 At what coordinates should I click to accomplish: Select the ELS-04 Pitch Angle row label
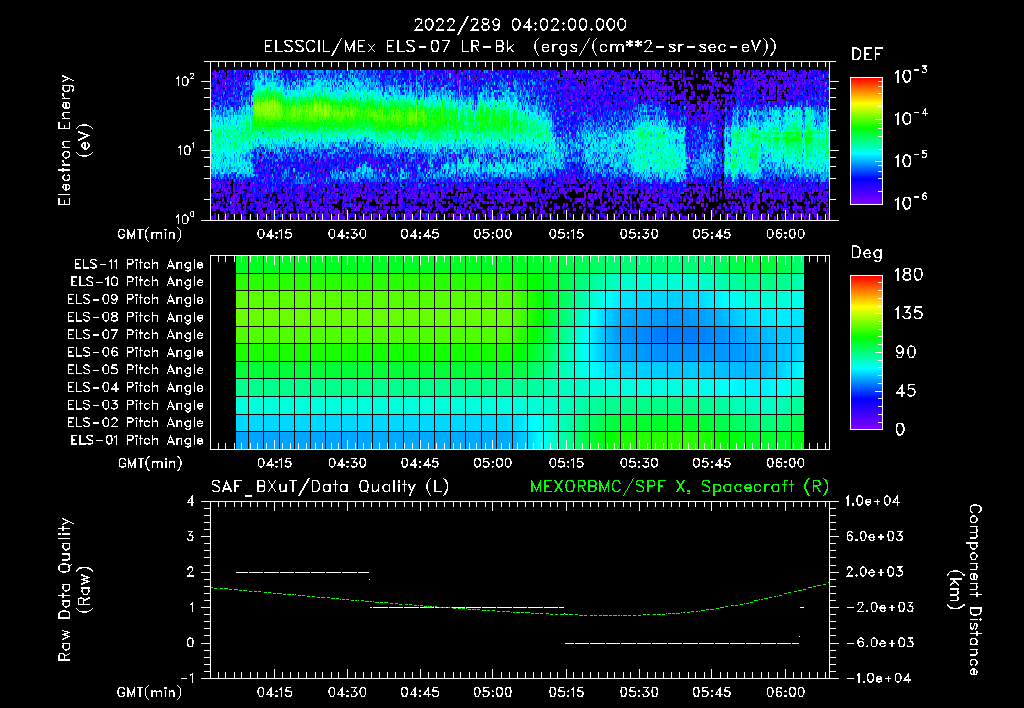pos(135,387)
